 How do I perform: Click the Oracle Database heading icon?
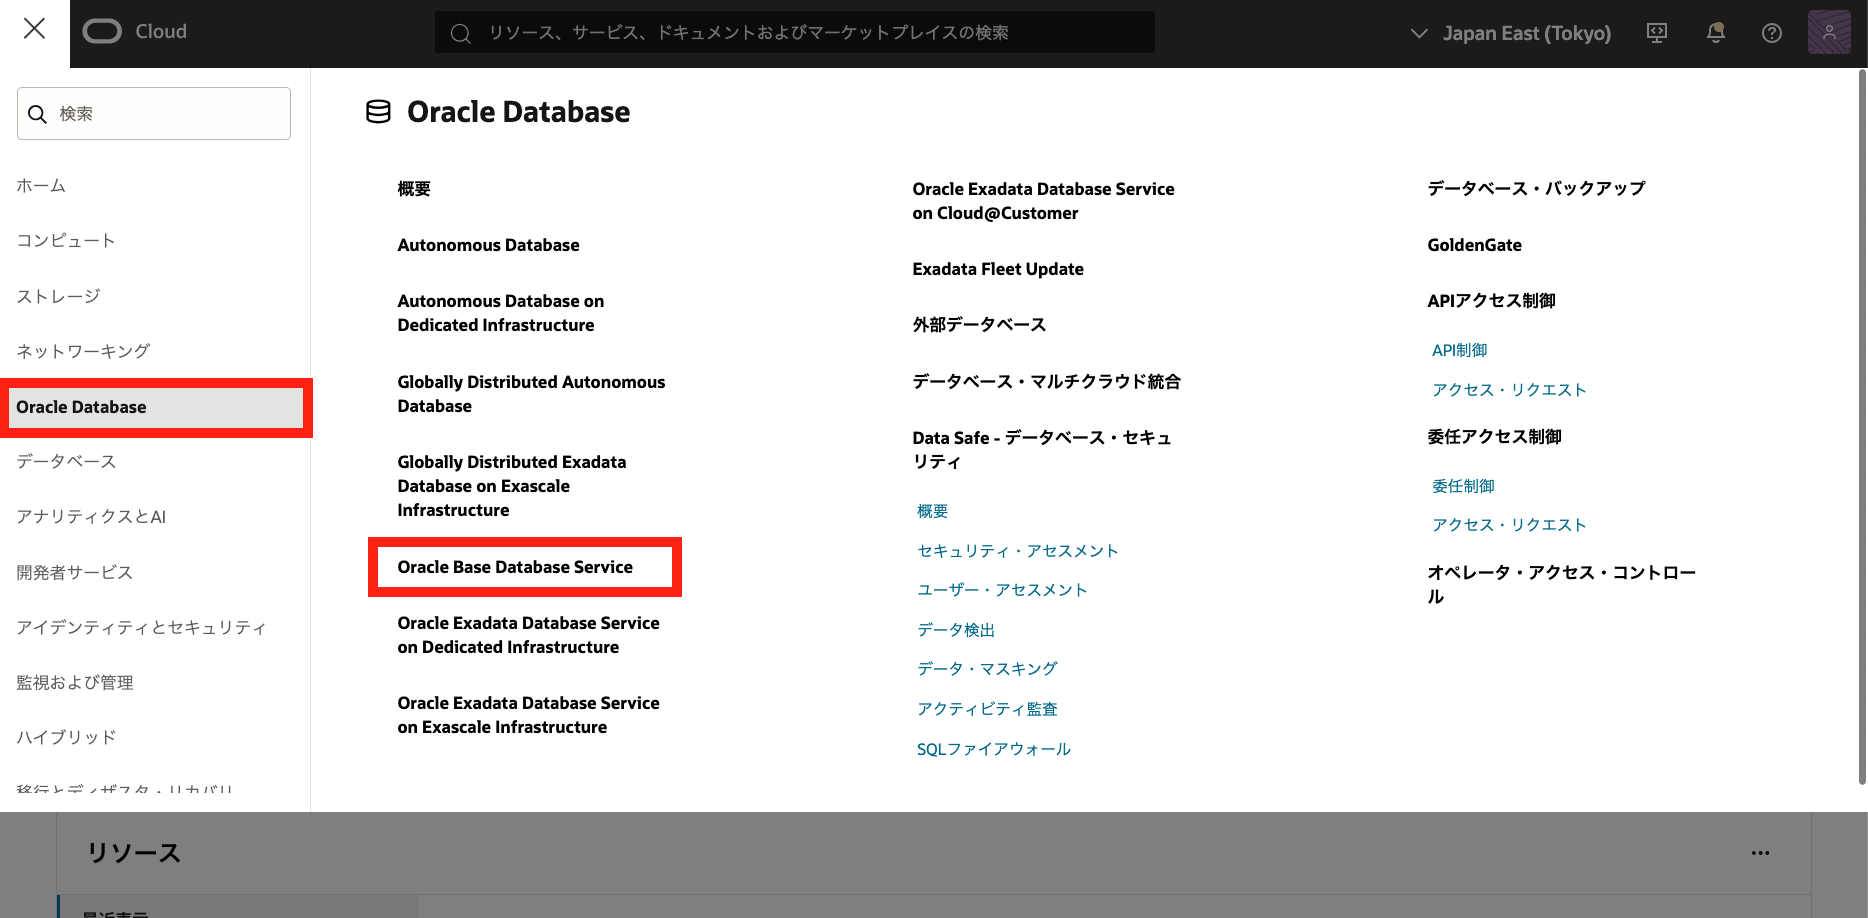378,112
